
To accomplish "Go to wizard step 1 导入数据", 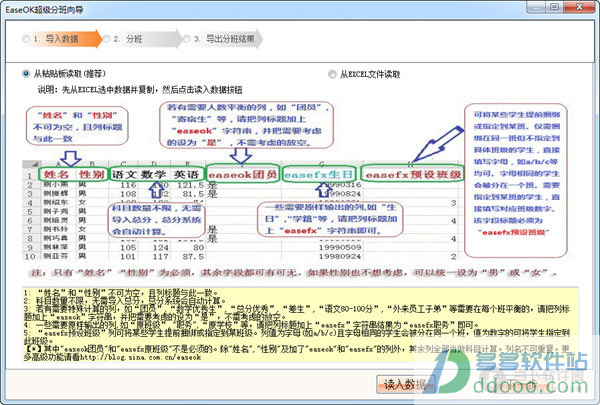I will [x=61, y=39].
